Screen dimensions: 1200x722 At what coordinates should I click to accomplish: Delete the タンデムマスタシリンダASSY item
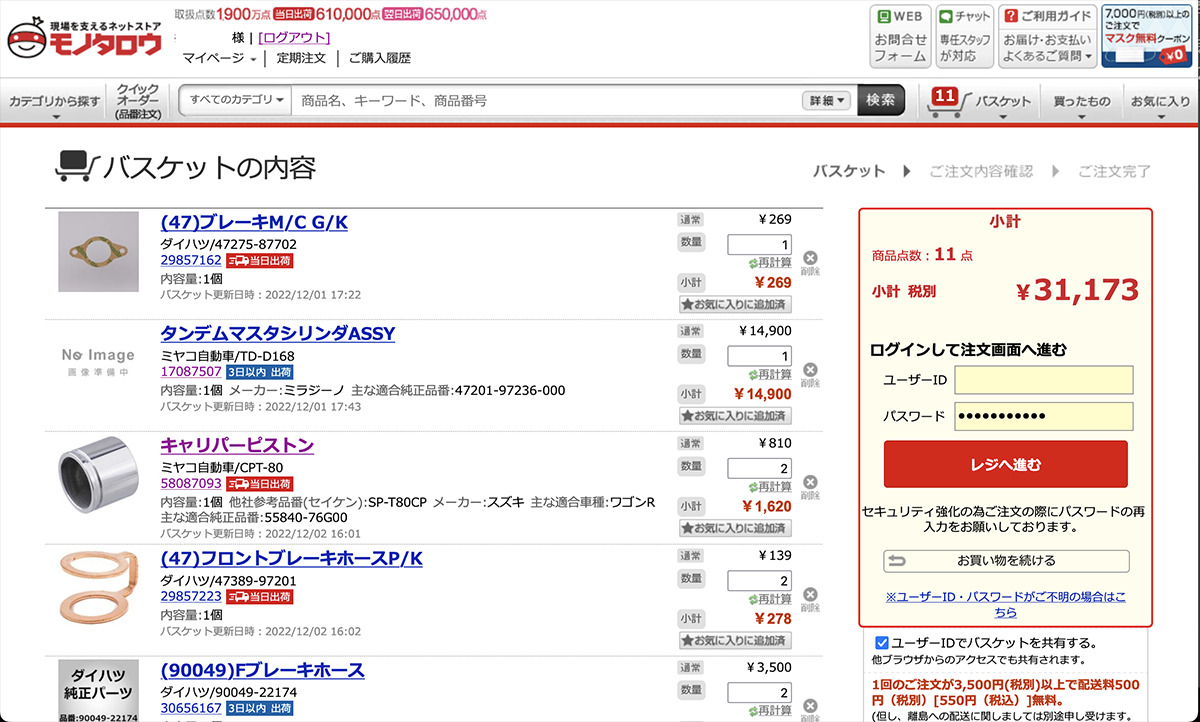point(810,374)
